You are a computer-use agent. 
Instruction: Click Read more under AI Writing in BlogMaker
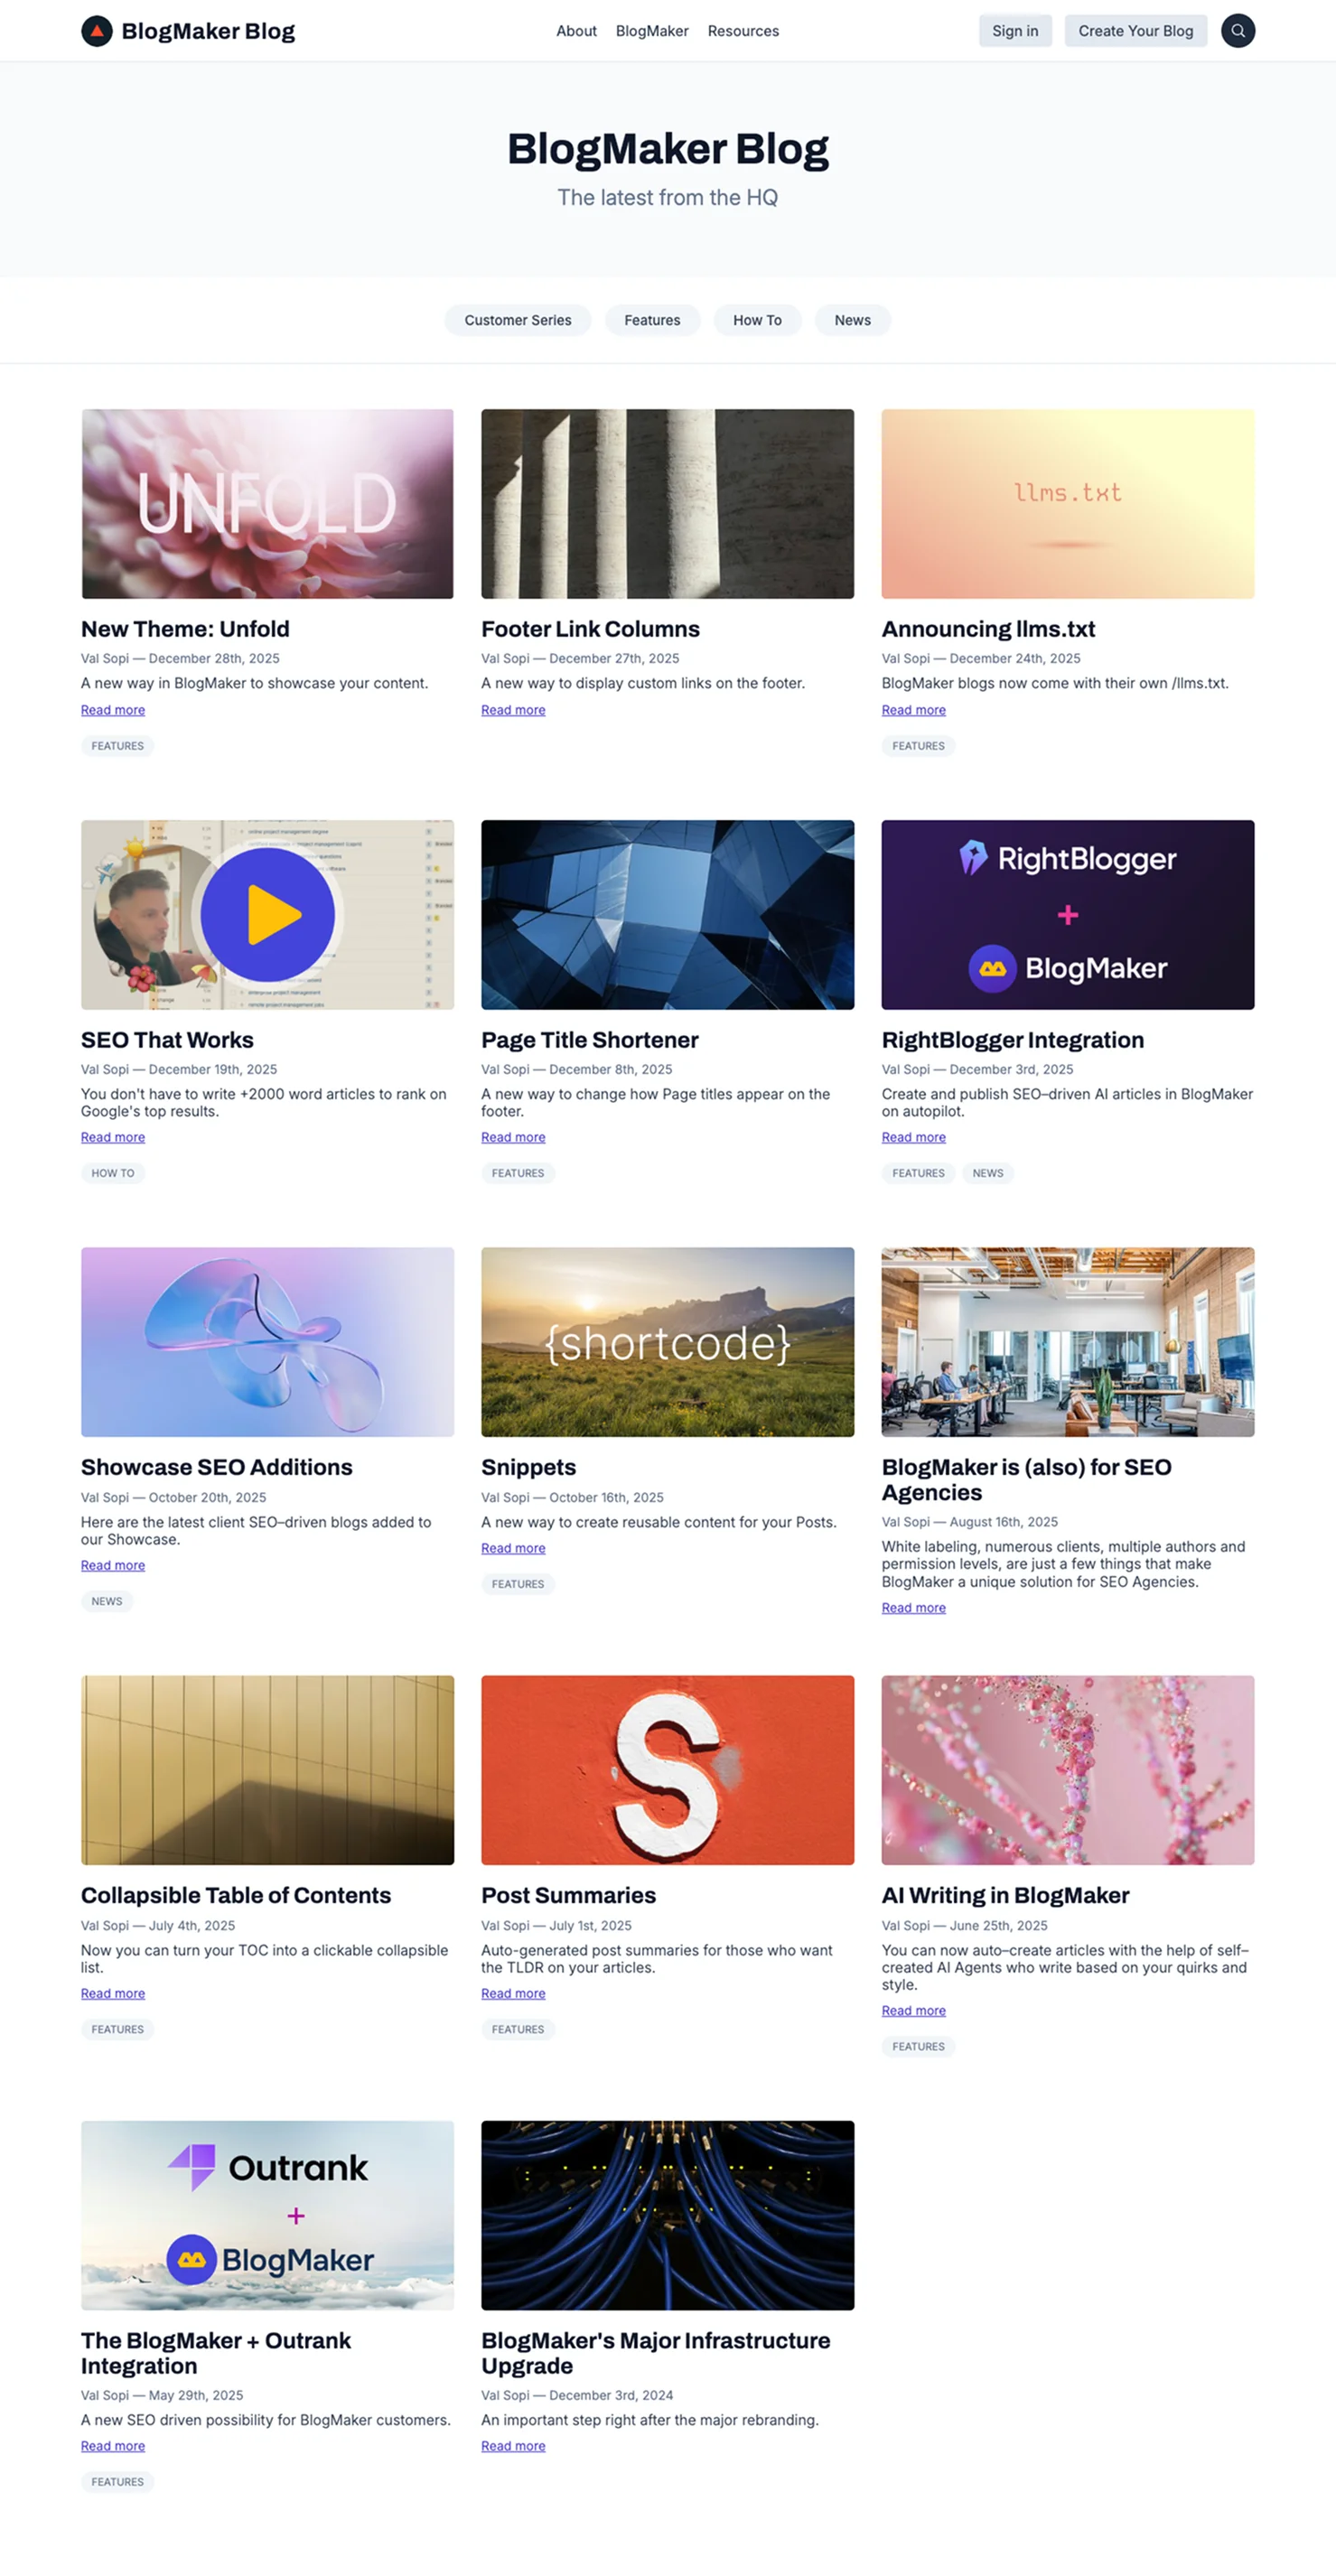(913, 2010)
